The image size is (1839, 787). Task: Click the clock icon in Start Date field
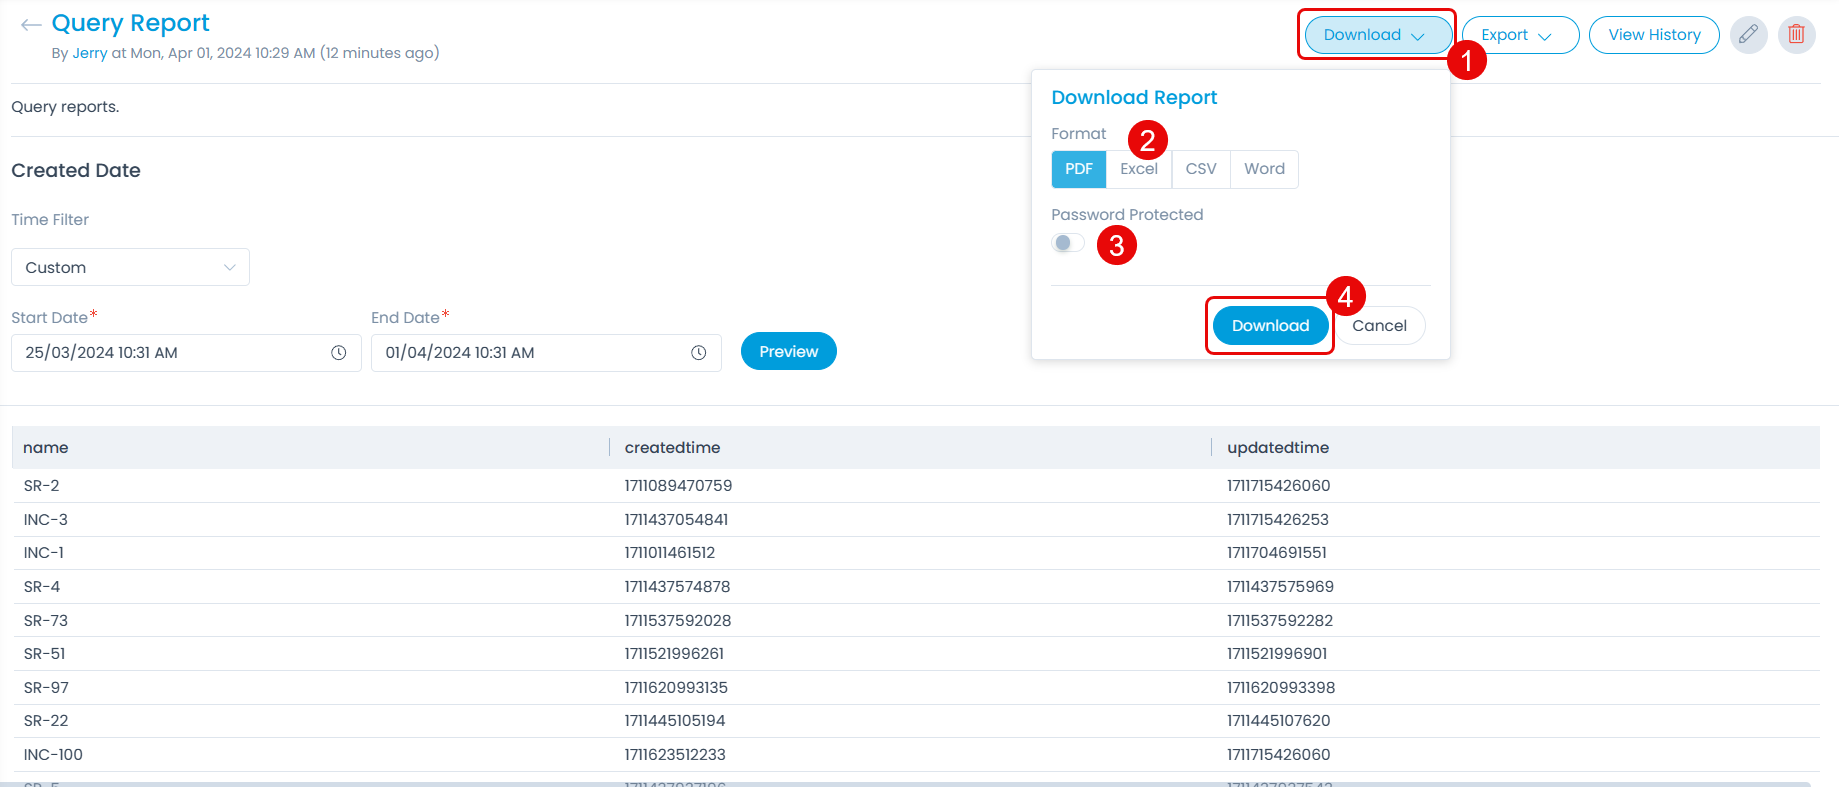coord(338,353)
